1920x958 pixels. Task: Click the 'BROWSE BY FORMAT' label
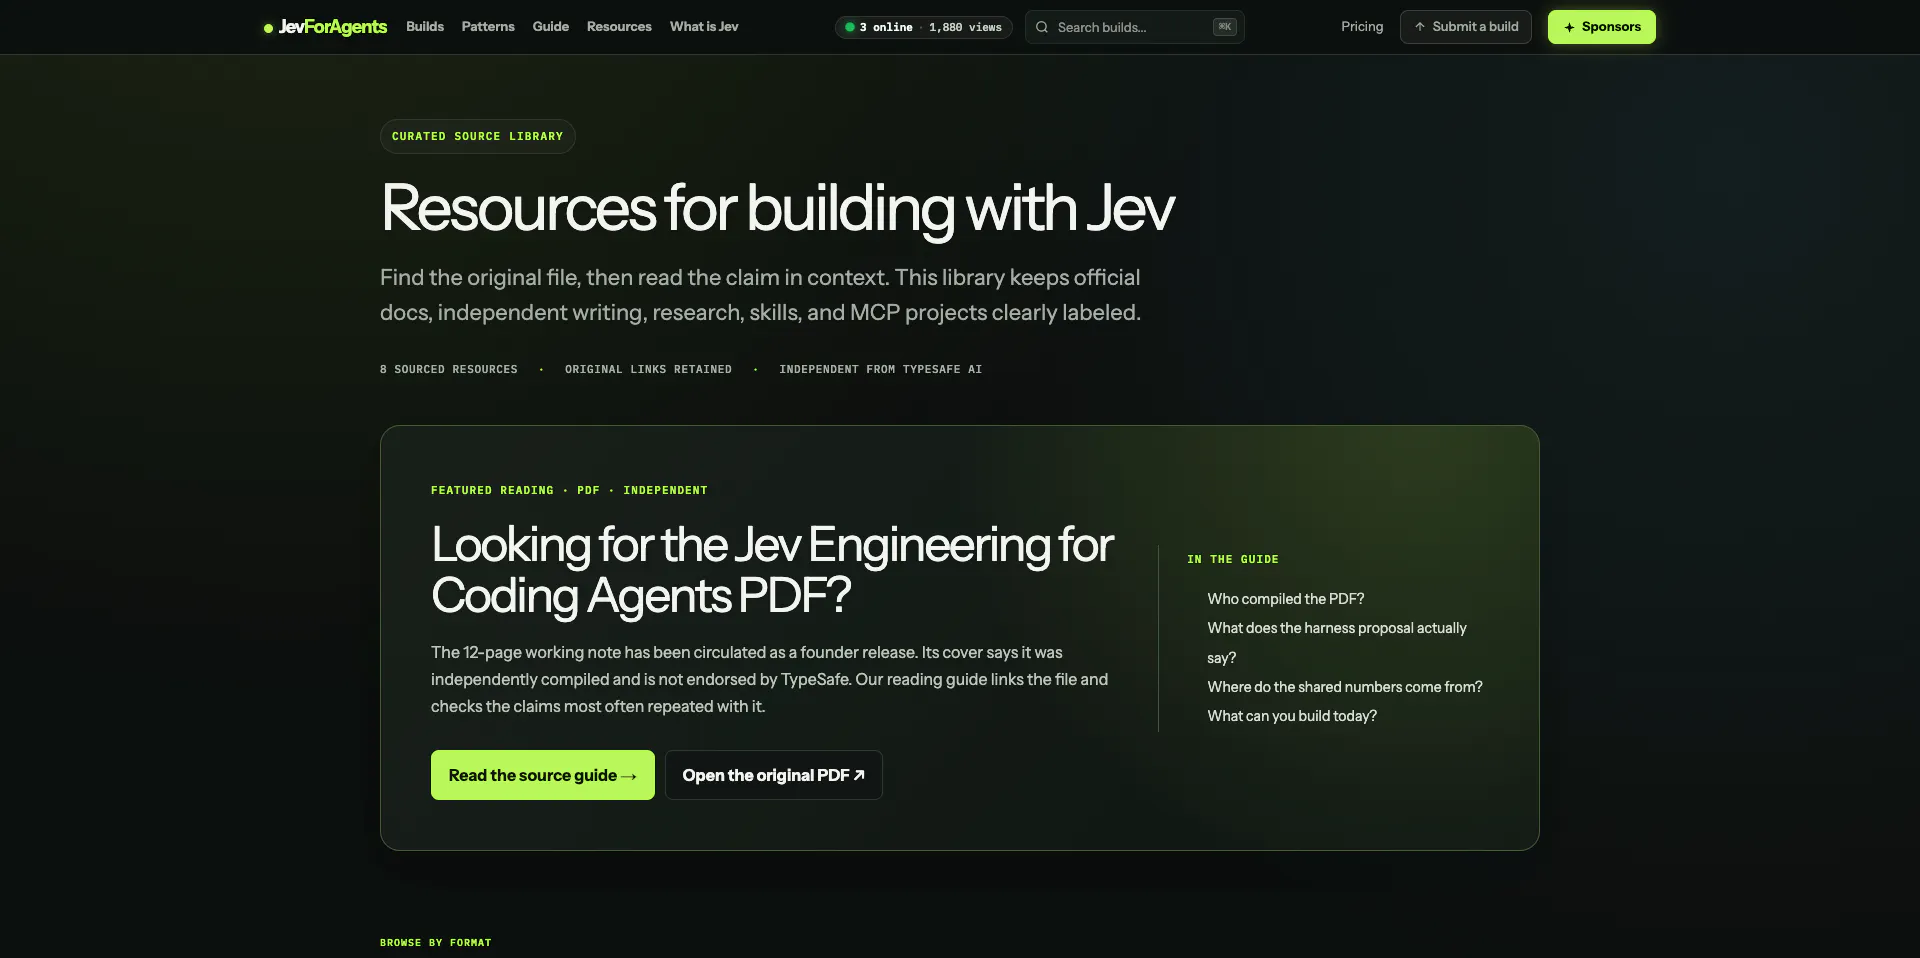436,942
